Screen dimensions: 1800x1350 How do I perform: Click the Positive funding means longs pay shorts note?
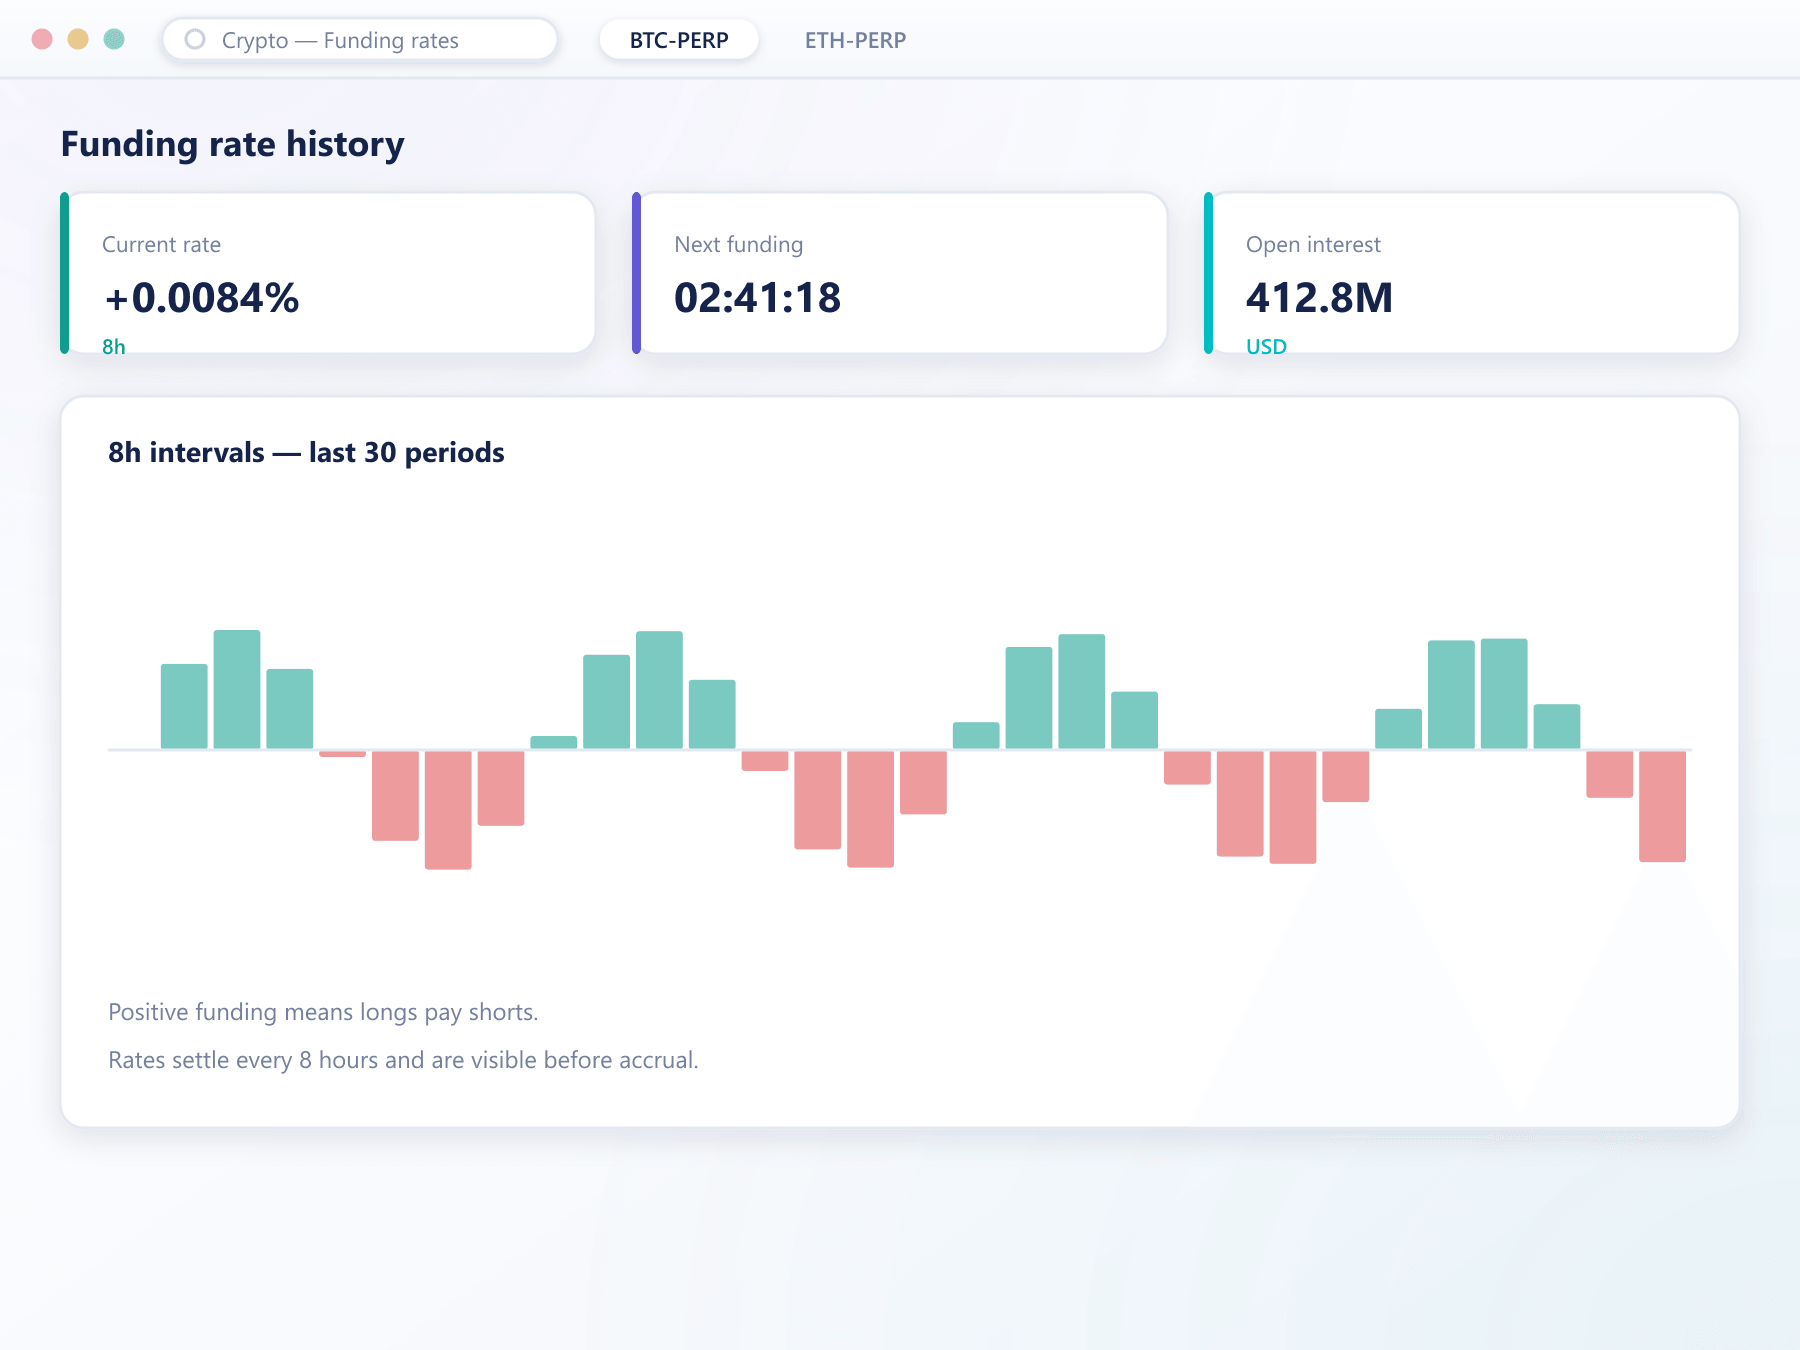click(323, 1012)
